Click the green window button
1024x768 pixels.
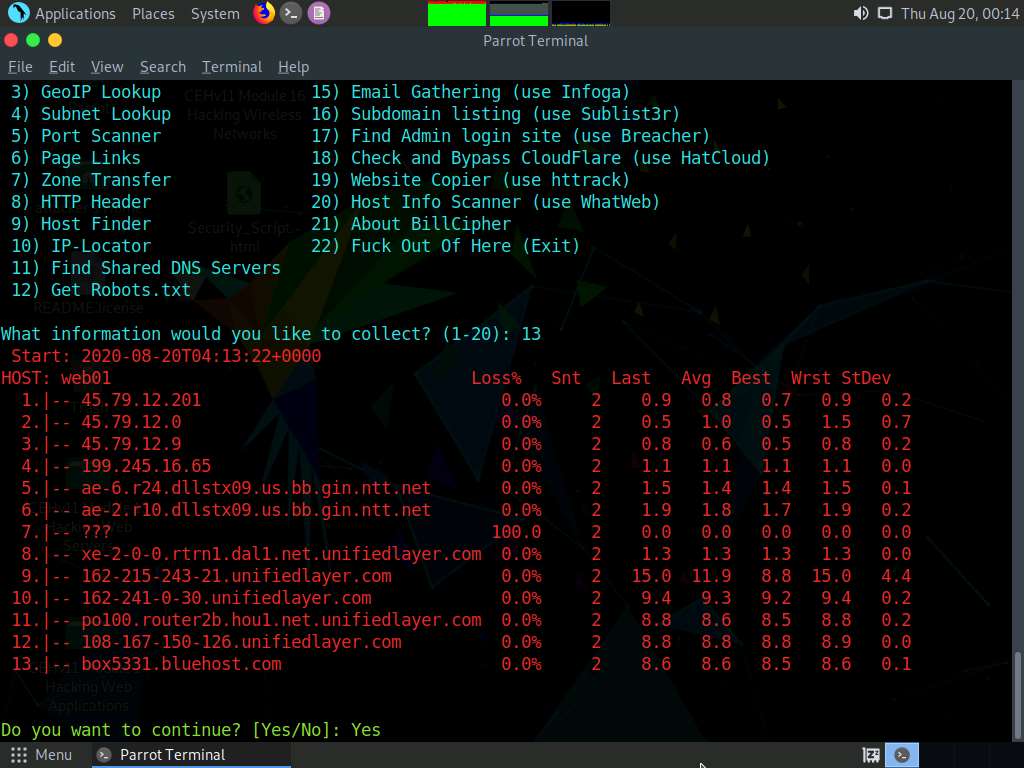coord(33,40)
